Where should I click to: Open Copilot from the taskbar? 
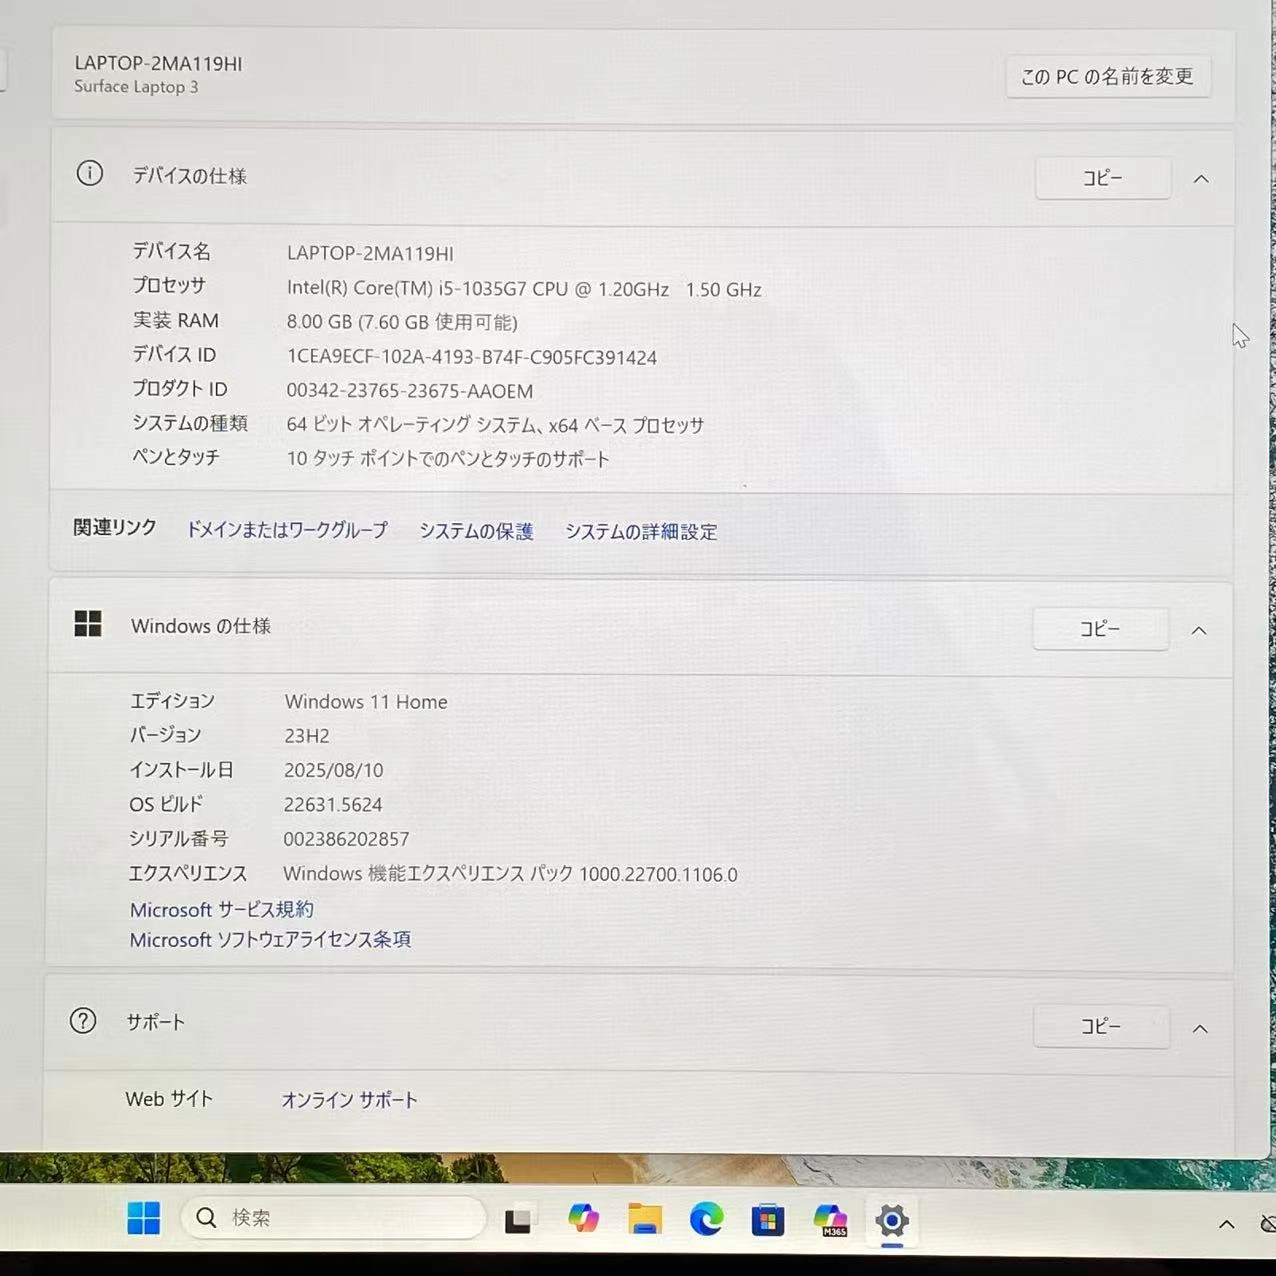(584, 1219)
